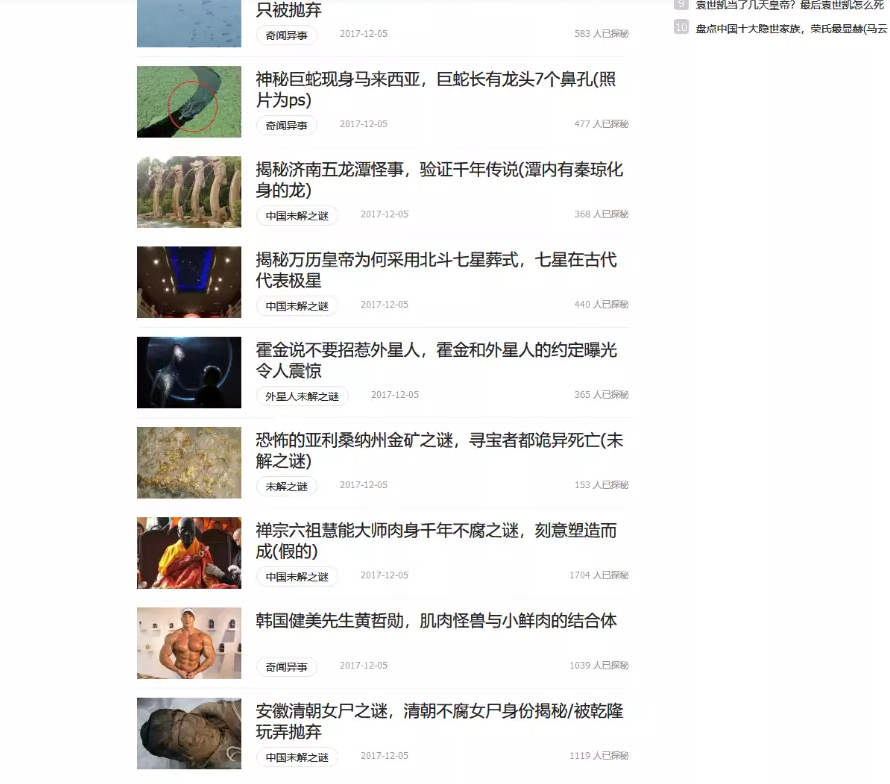Click the 1039 人已探秘 view count

pyautogui.click(x=599, y=665)
